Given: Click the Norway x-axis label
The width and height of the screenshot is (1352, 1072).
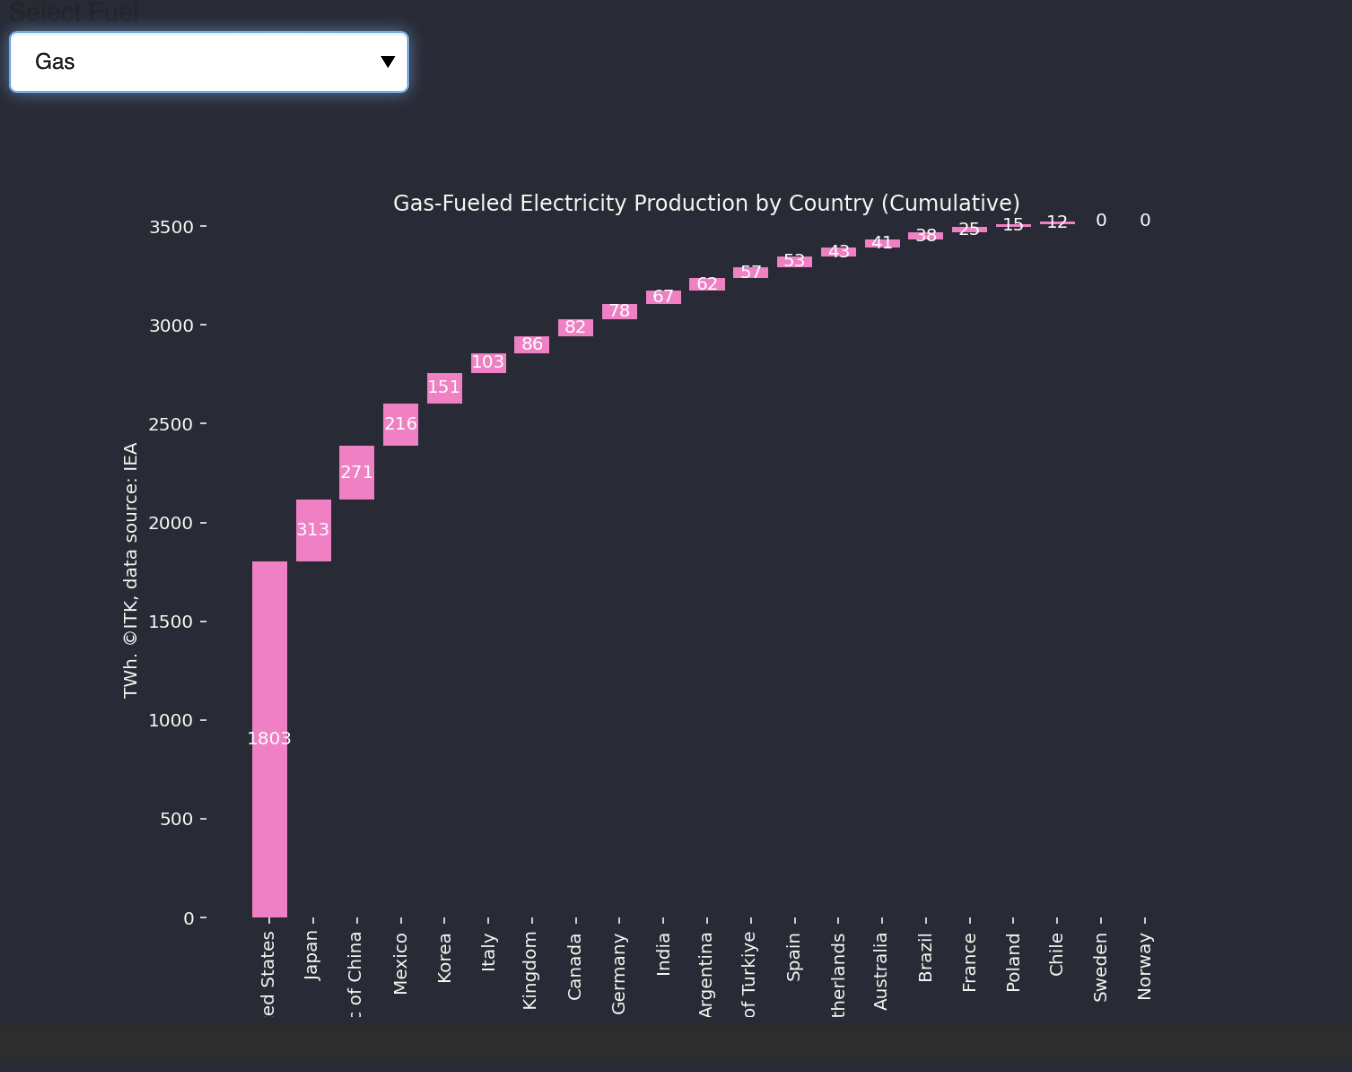Looking at the screenshot, I should [x=1145, y=966].
